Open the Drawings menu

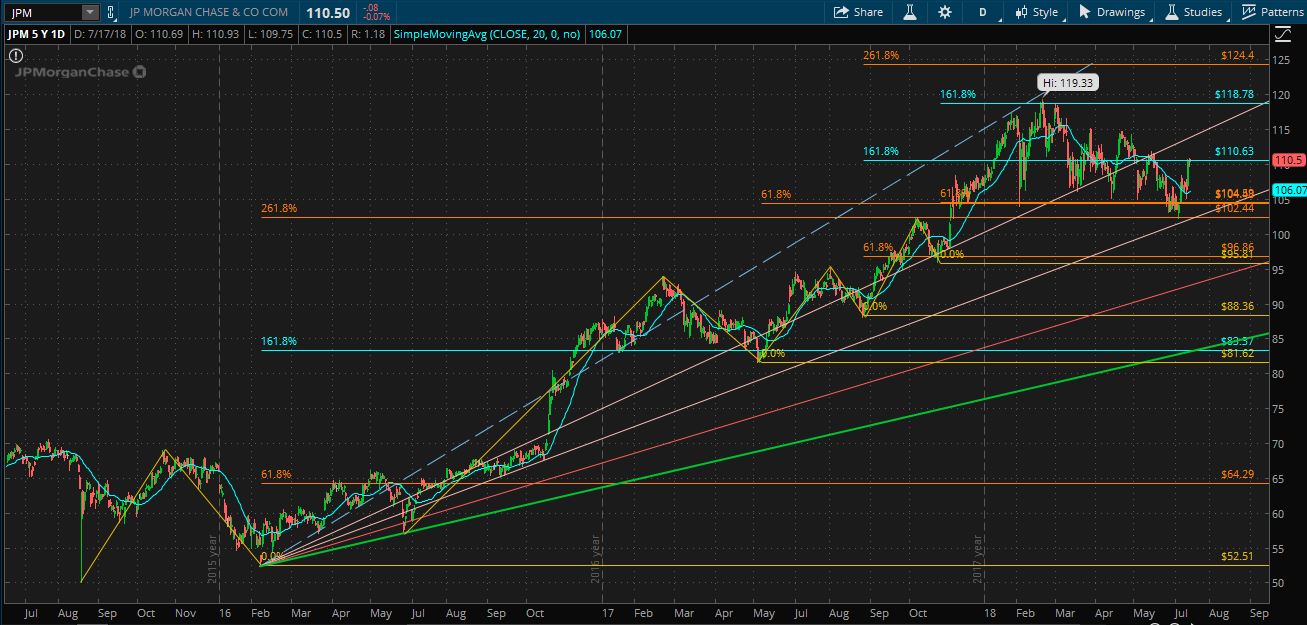click(x=1112, y=12)
